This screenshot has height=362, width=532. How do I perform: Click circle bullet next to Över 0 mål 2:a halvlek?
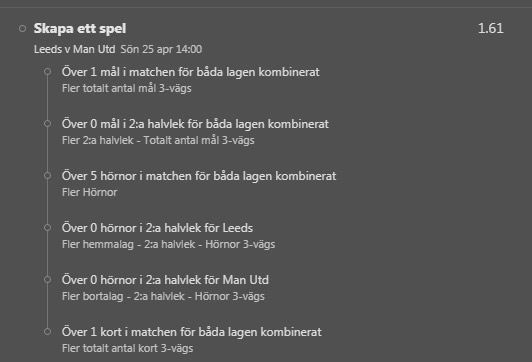(48, 123)
